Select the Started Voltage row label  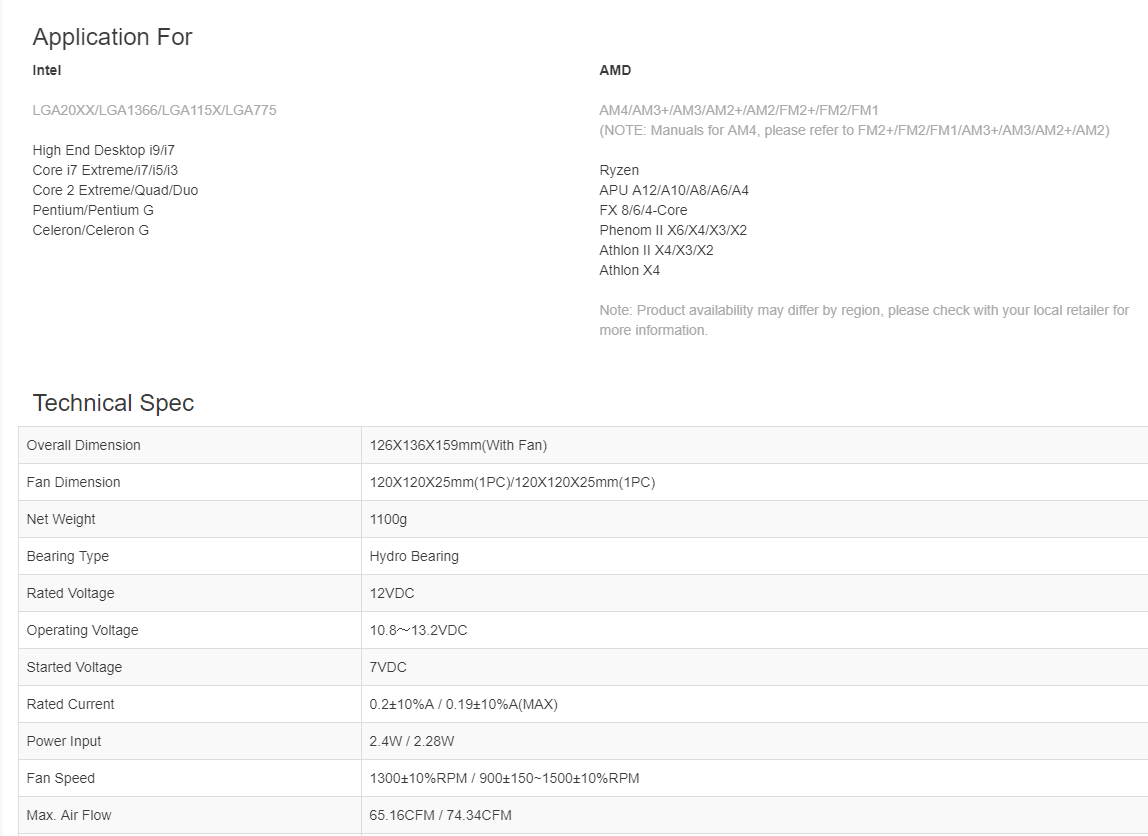[x=74, y=667]
